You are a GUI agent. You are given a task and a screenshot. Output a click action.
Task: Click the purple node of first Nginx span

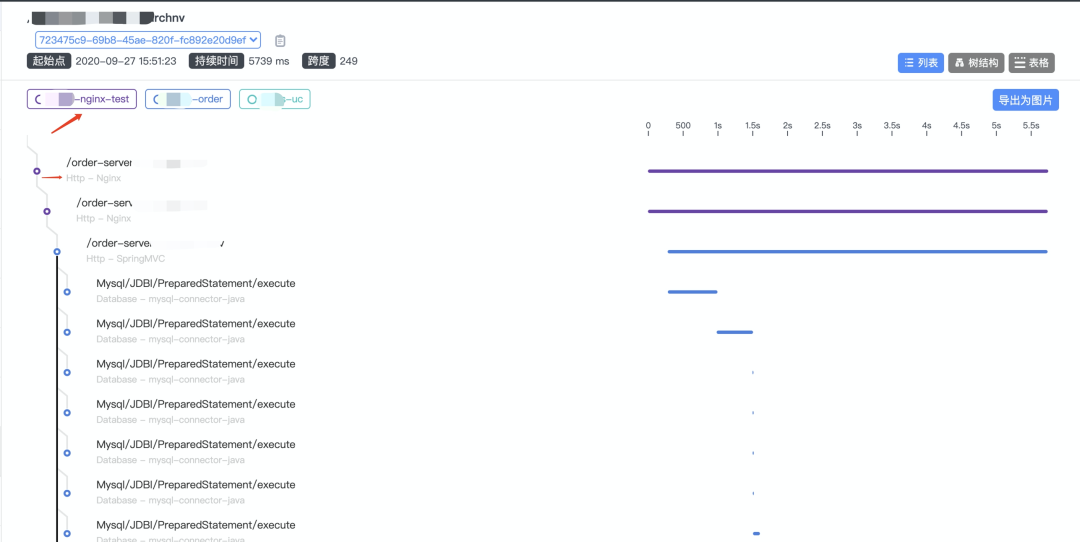[37, 171]
